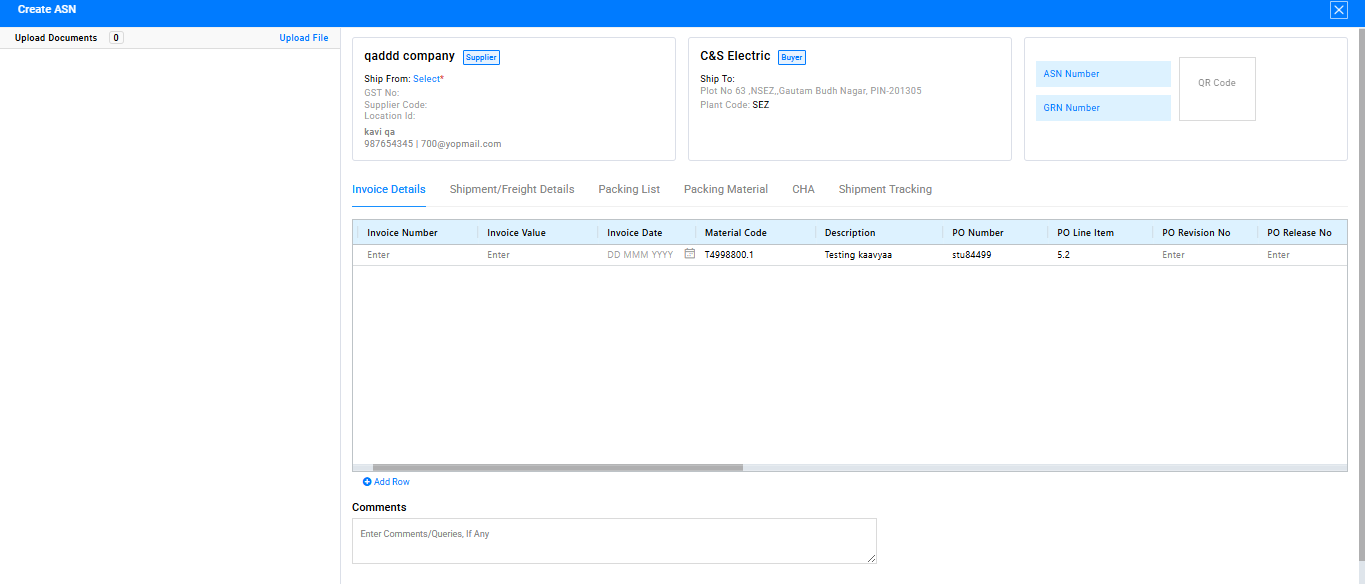The width and height of the screenshot is (1365, 584).
Task: Close the Create ASN dialog
Action: click(1338, 10)
